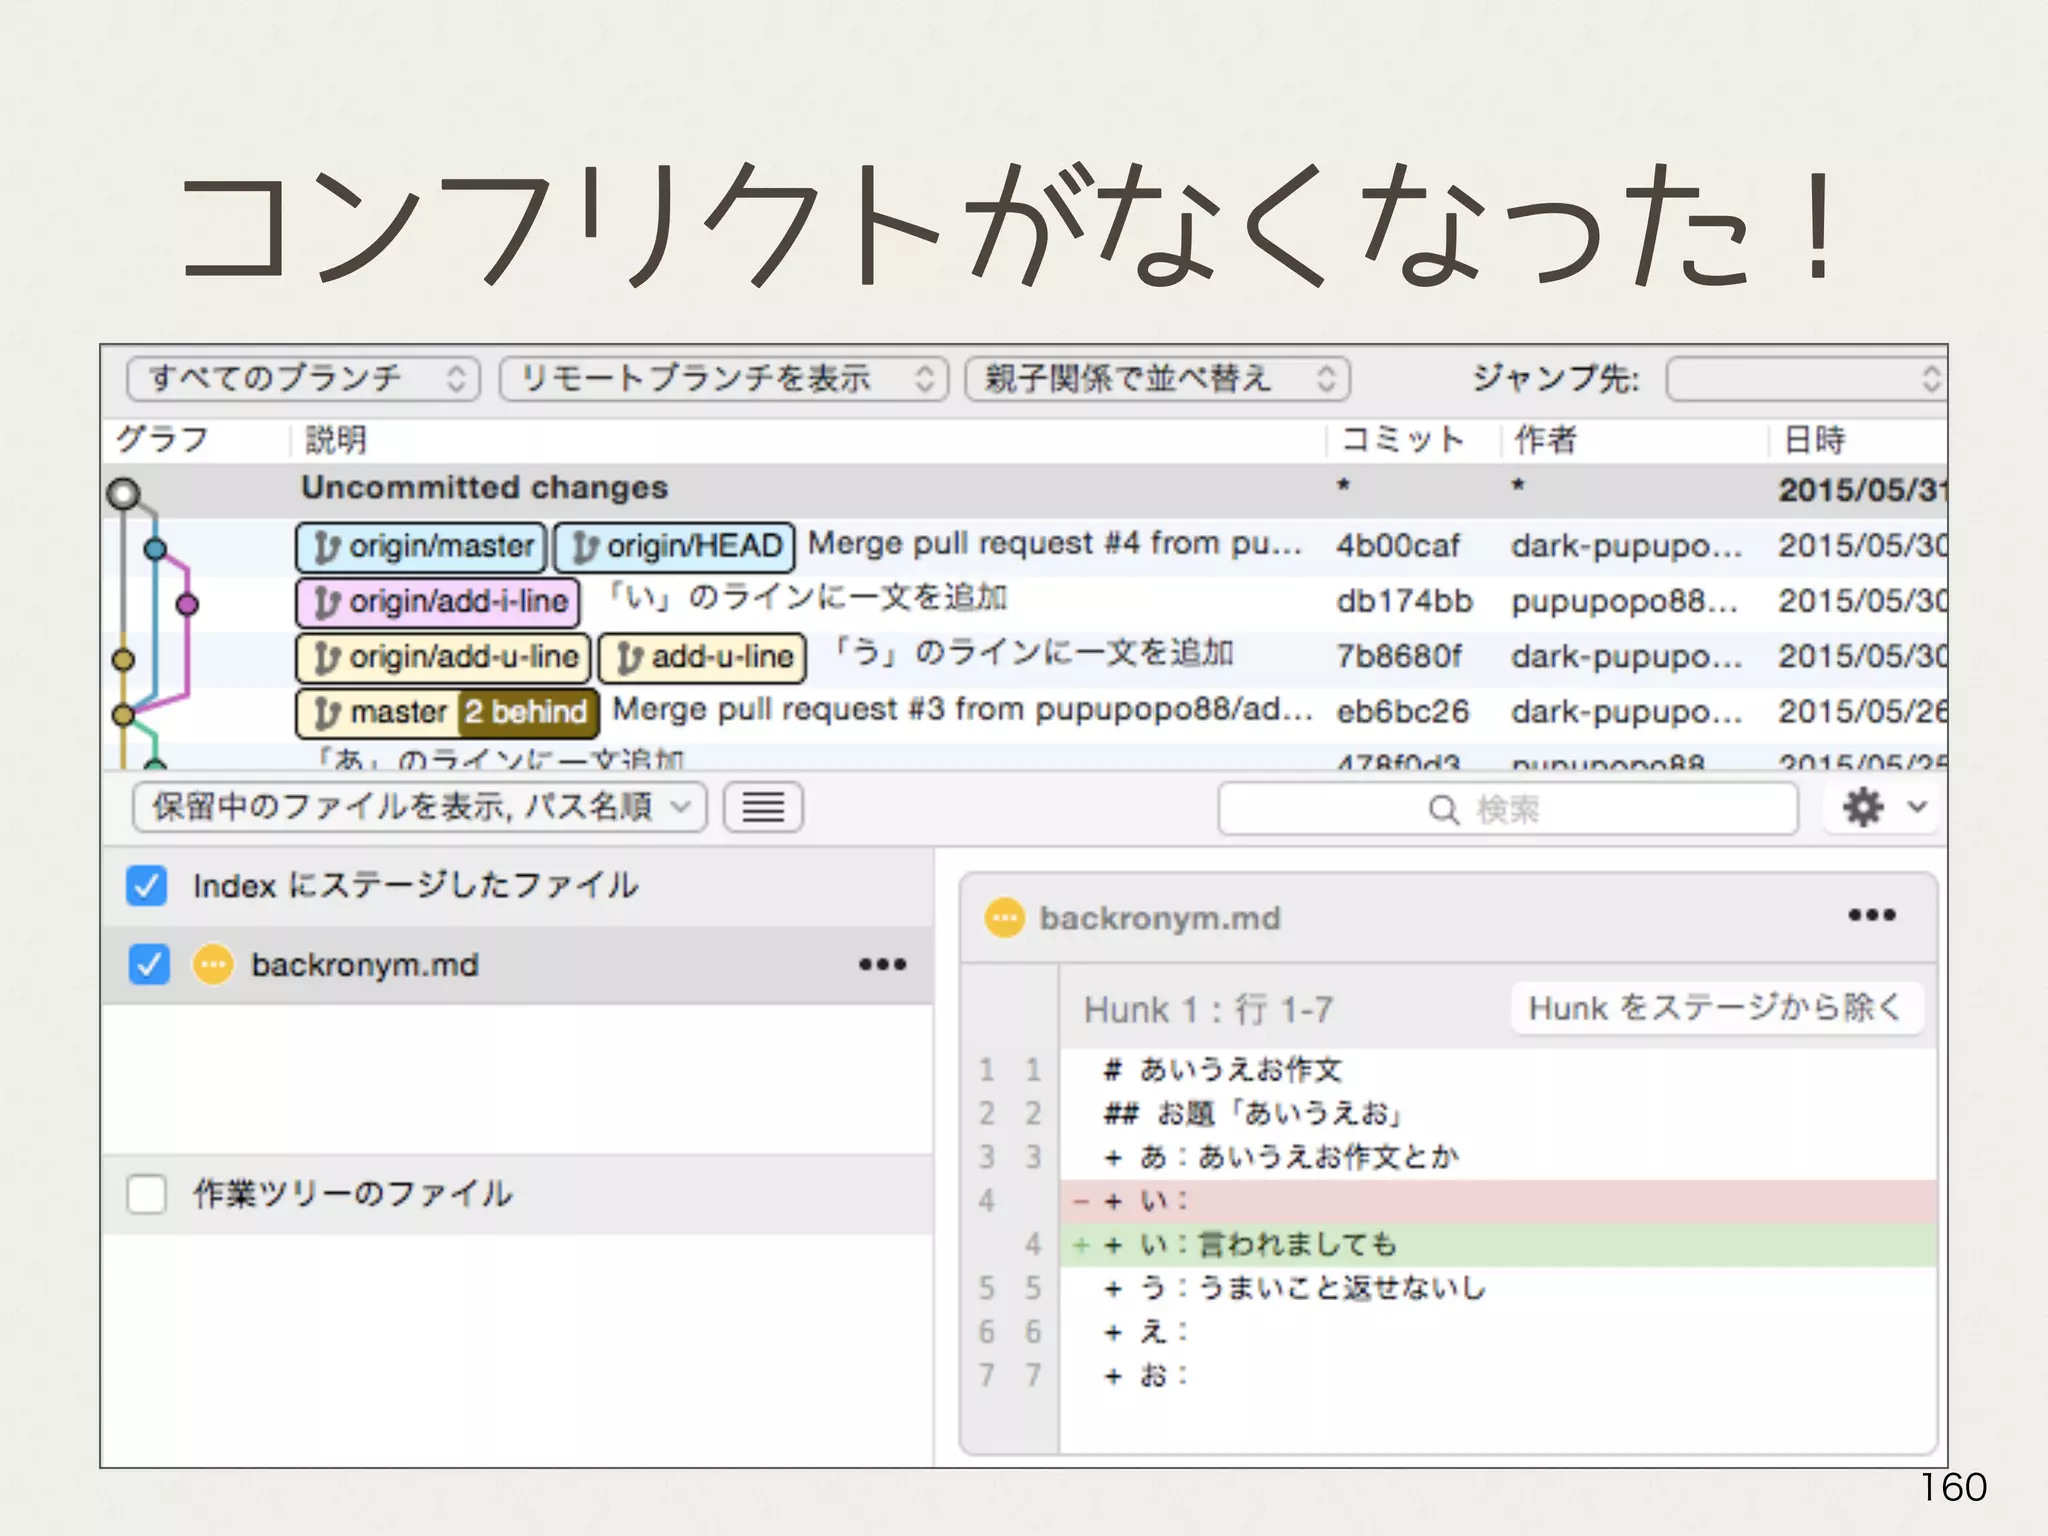This screenshot has height=1536, width=2048.
Task: Expand the 親子関係で並べ替え sort dropdown
Action: [1157, 379]
